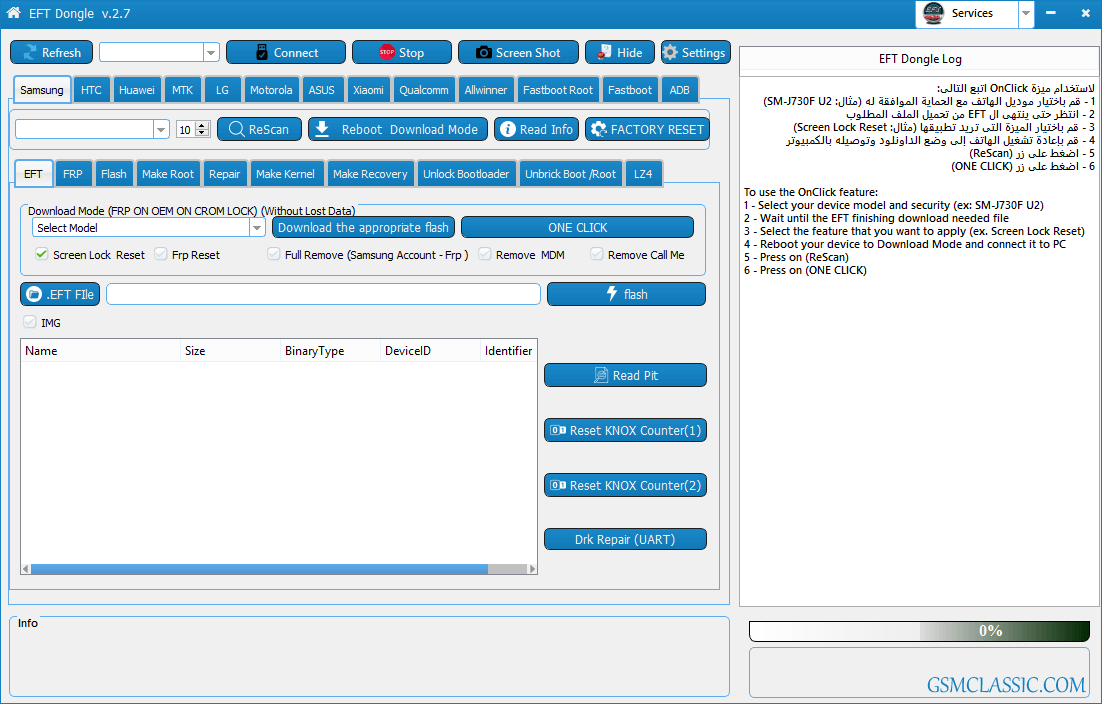Click the Refresh button
Screen dimensions: 1102x704
pos(51,53)
